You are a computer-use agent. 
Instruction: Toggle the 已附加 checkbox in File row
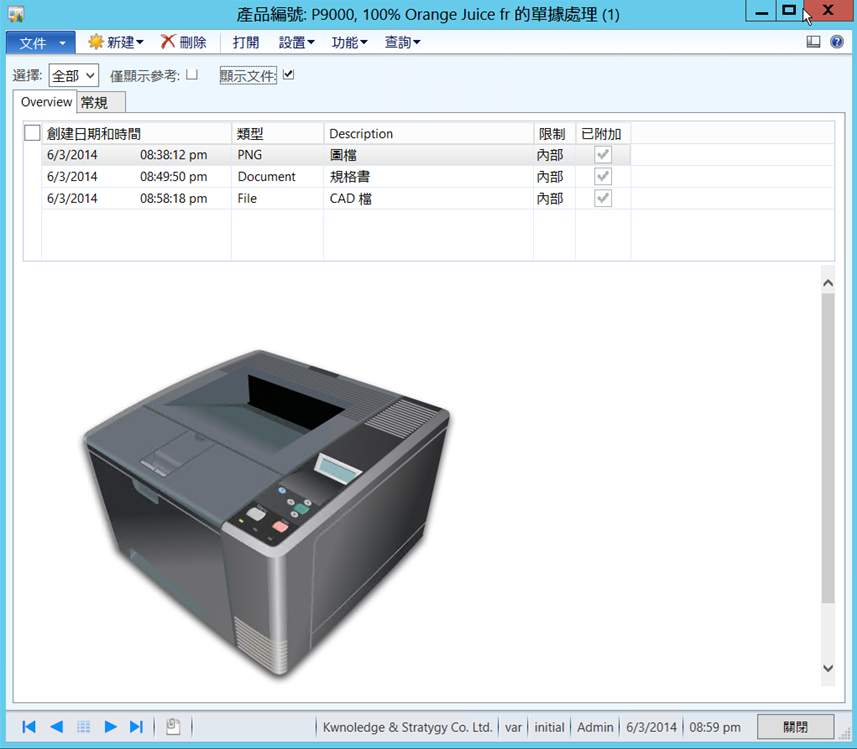[603, 198]
